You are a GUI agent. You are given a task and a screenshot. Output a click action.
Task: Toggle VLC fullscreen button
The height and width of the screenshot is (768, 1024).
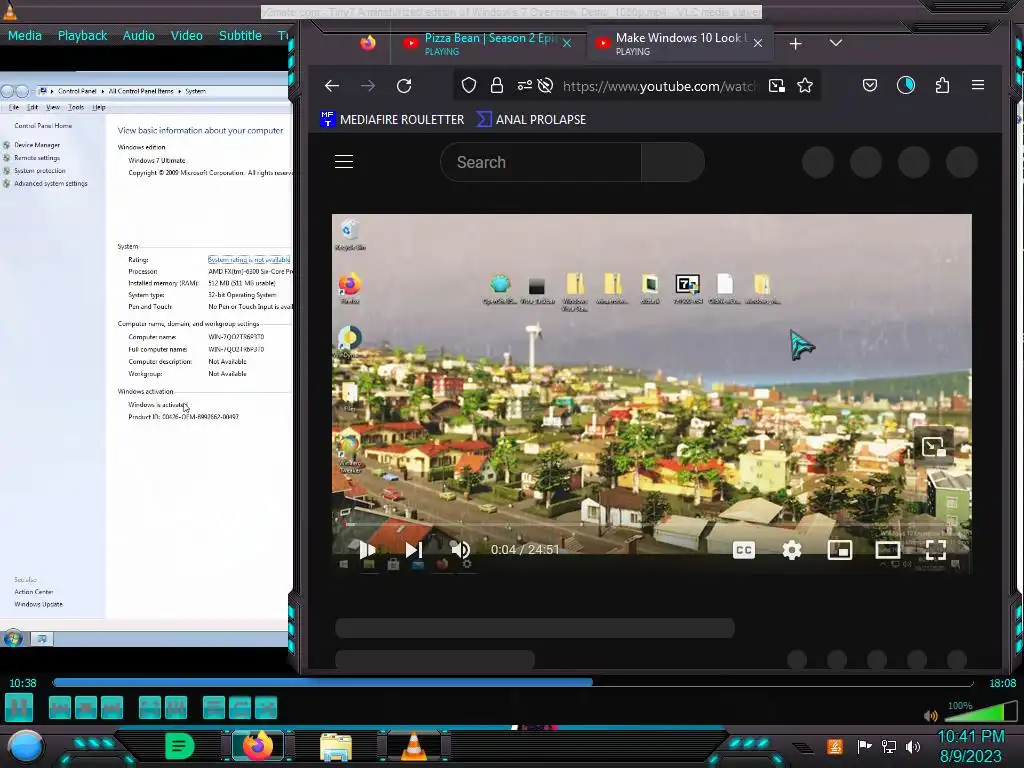150,707
